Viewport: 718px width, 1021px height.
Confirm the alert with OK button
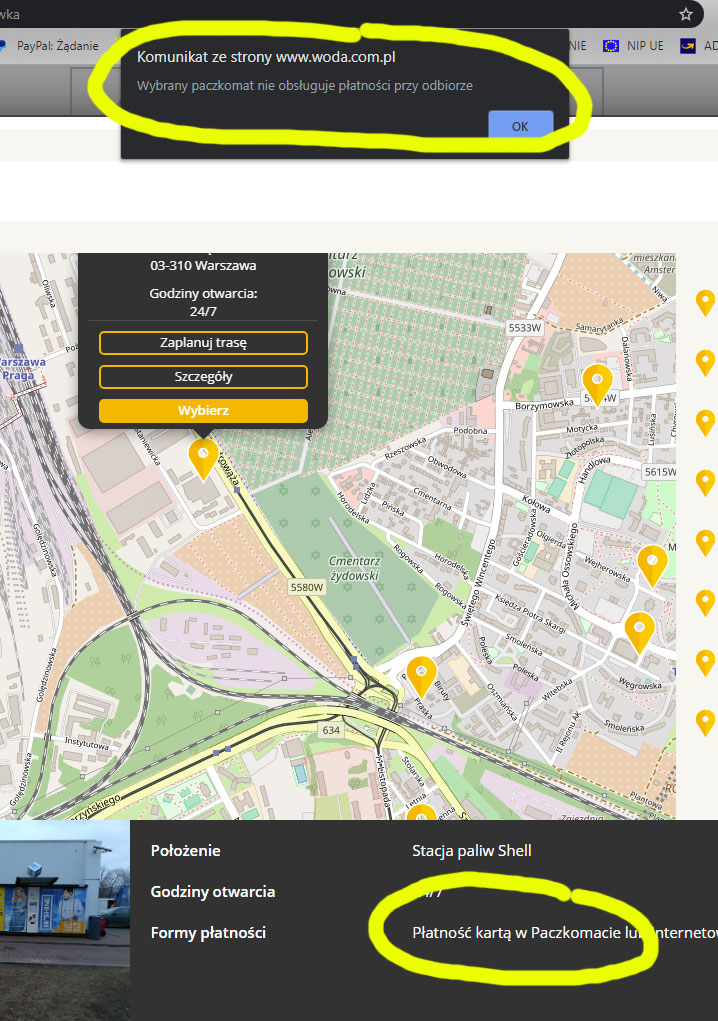(x=520, y=126)
